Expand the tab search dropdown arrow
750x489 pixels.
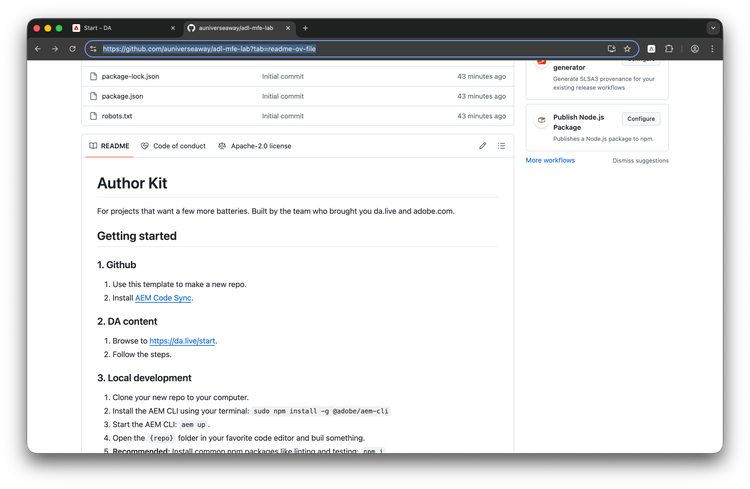click(713, 28)
